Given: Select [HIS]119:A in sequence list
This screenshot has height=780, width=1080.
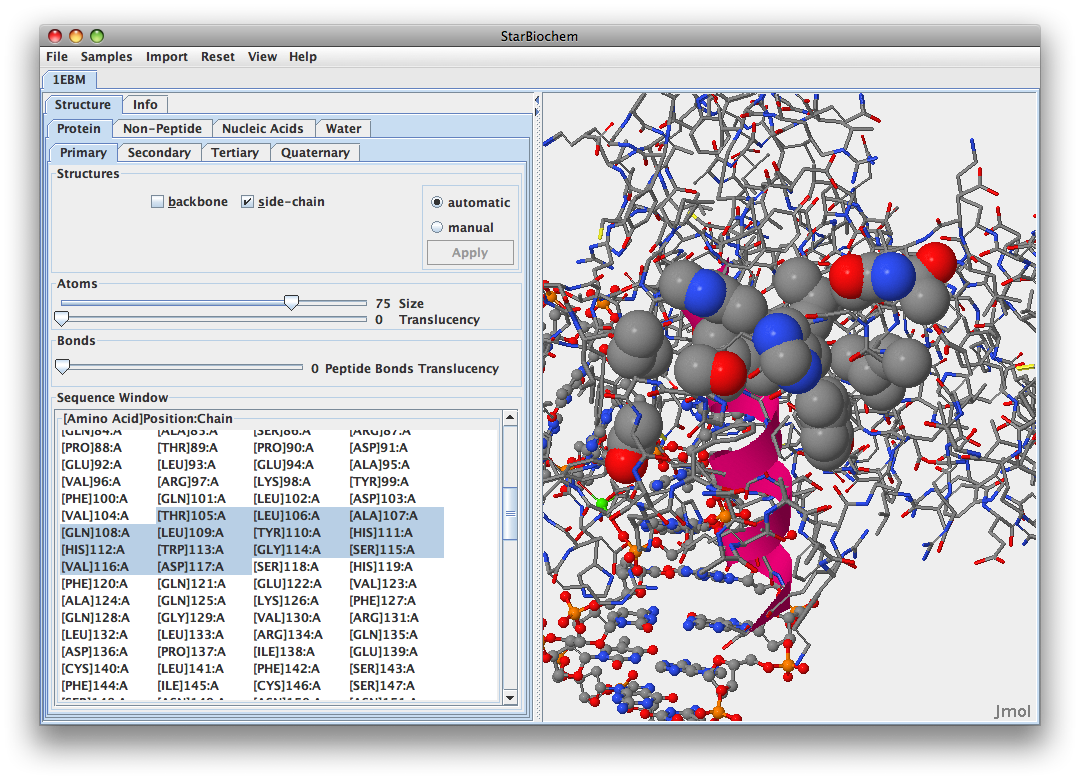Looking at the screenshot, I should pyautogui.click(x=381, y=566).
